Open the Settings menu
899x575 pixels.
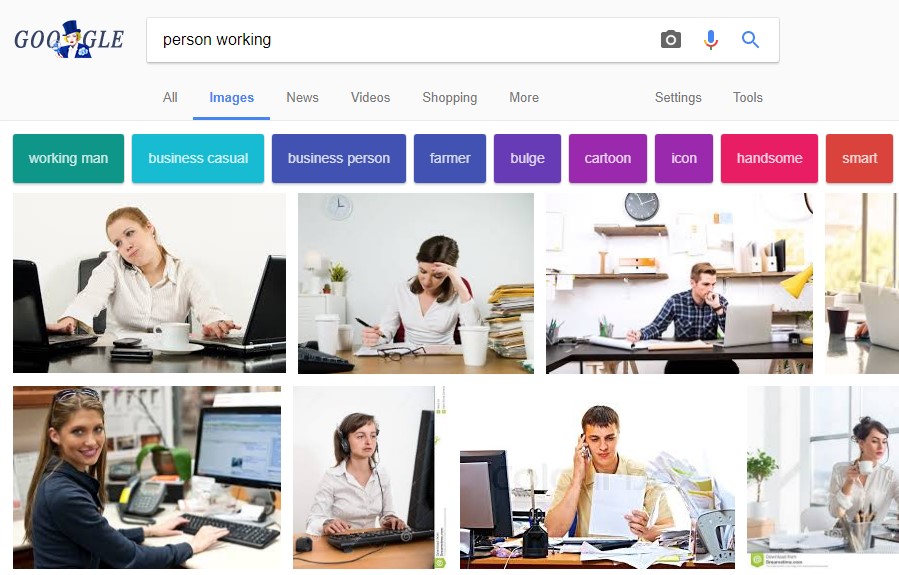tap(678, 97)
